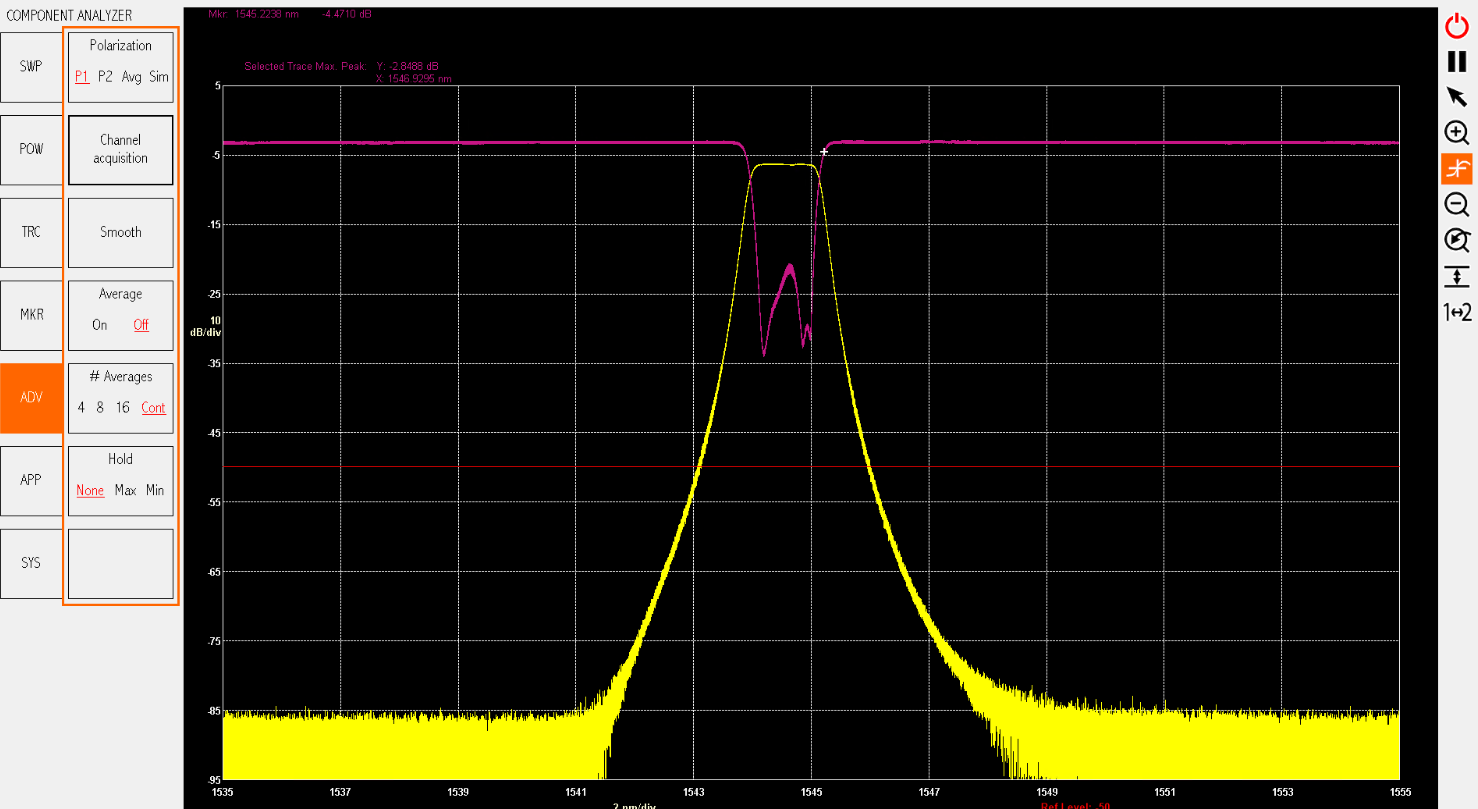Toggle the orange marker tool icon
Screen dimensions: 1478x809
(x=1457, y=168)
